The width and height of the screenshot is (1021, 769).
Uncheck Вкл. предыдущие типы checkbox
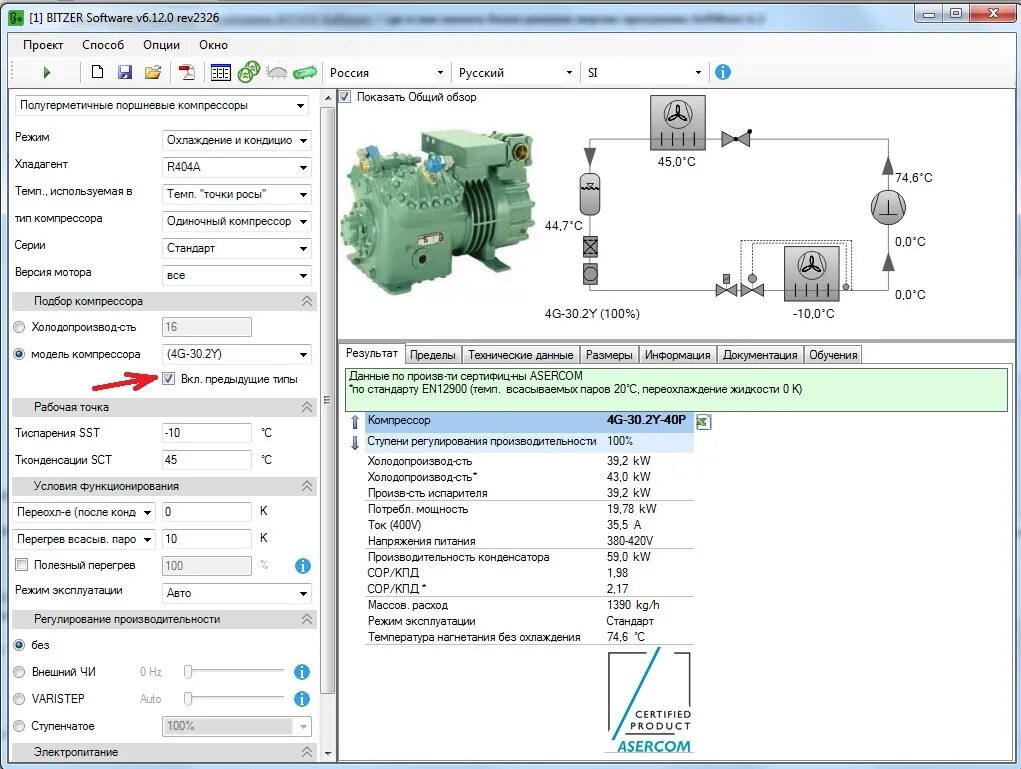(x=168, y=378)
